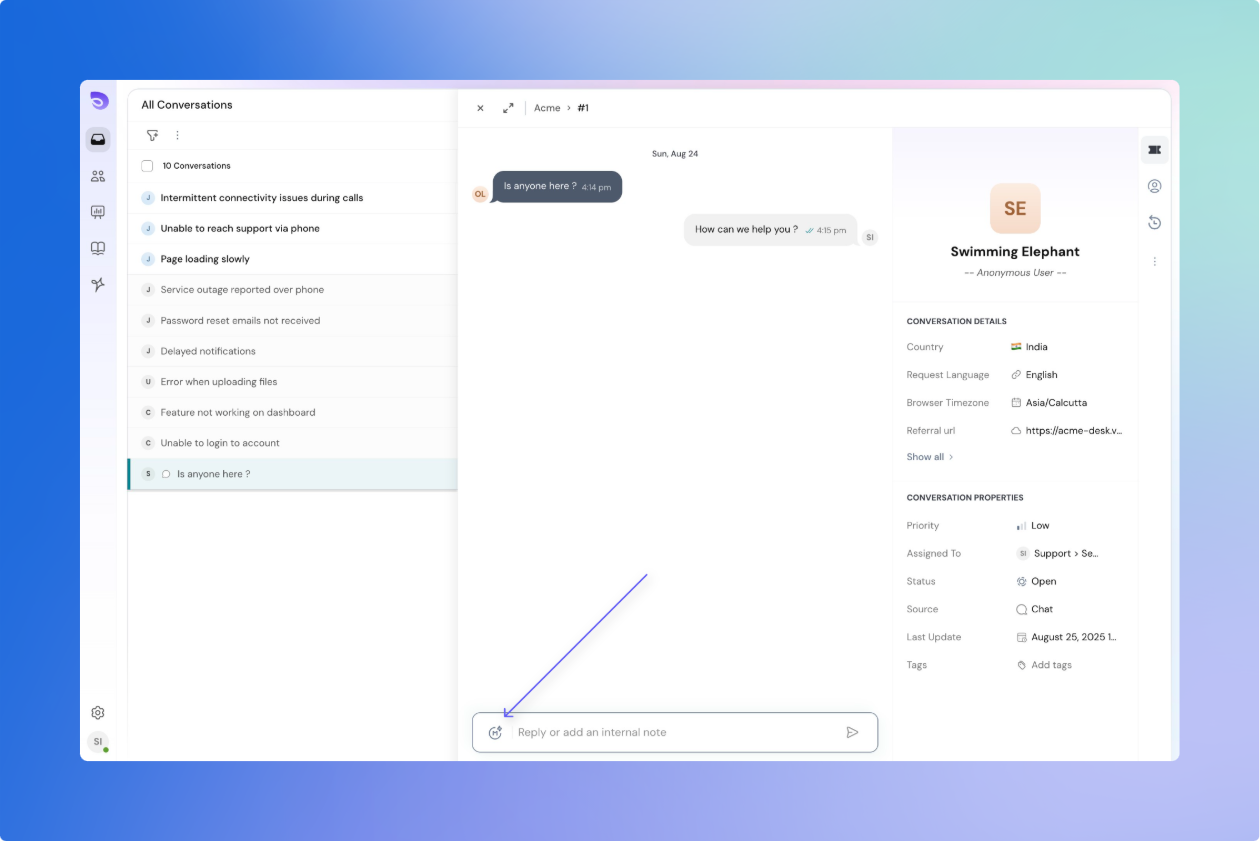Open the conversations filter icon
Screen dimensions: 1260x841
click(x=152, y=135)
